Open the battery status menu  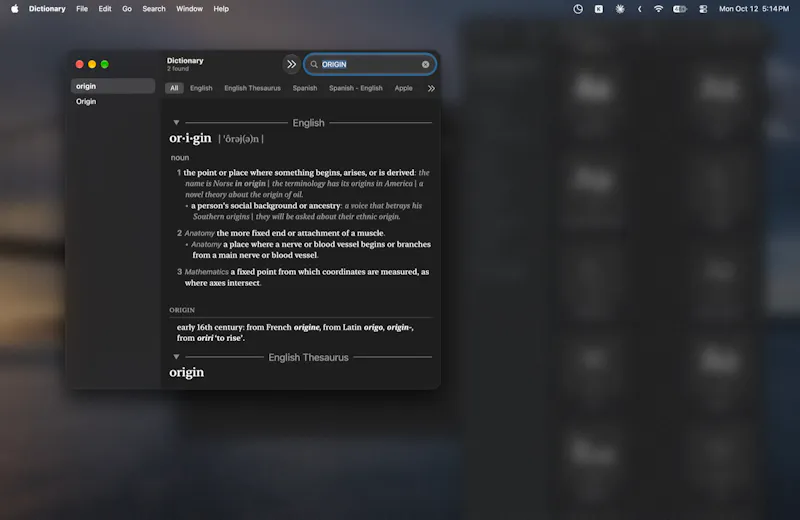pos(680,9)
